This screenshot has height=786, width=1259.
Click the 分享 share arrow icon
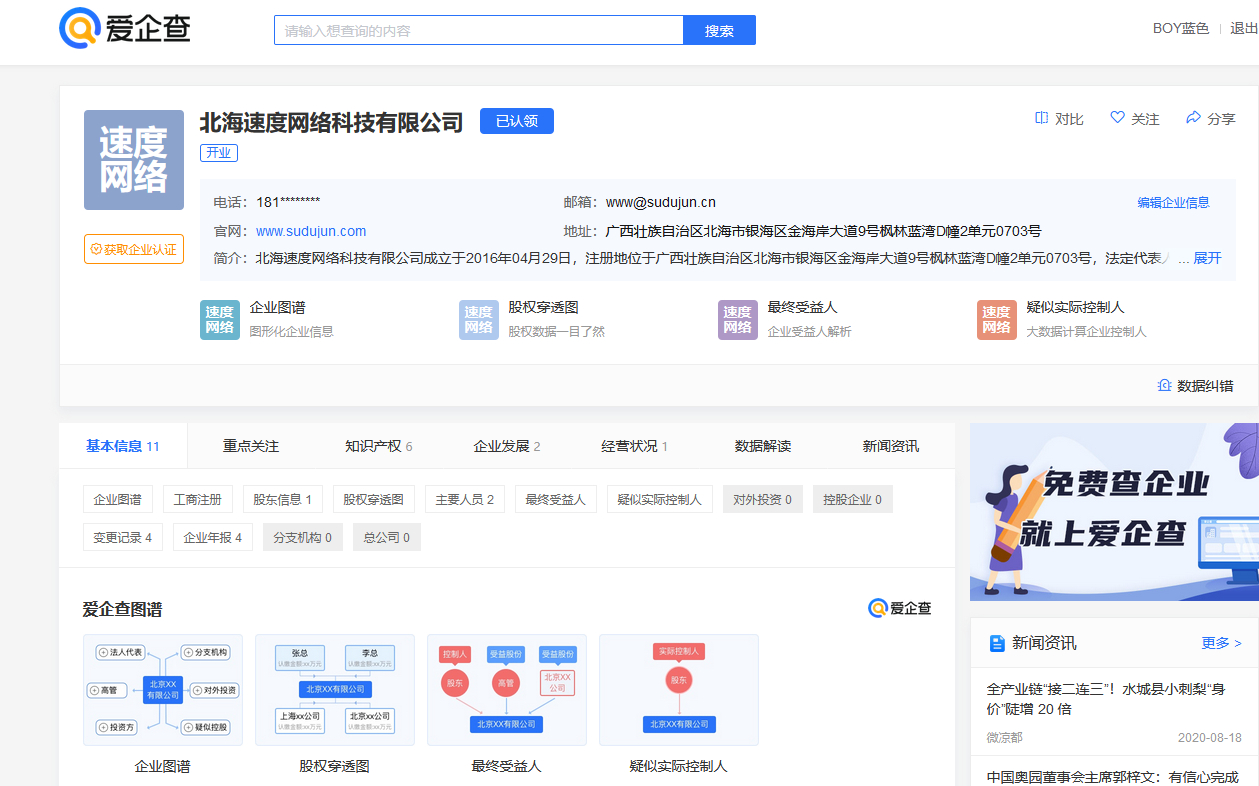click(1193, 118)
